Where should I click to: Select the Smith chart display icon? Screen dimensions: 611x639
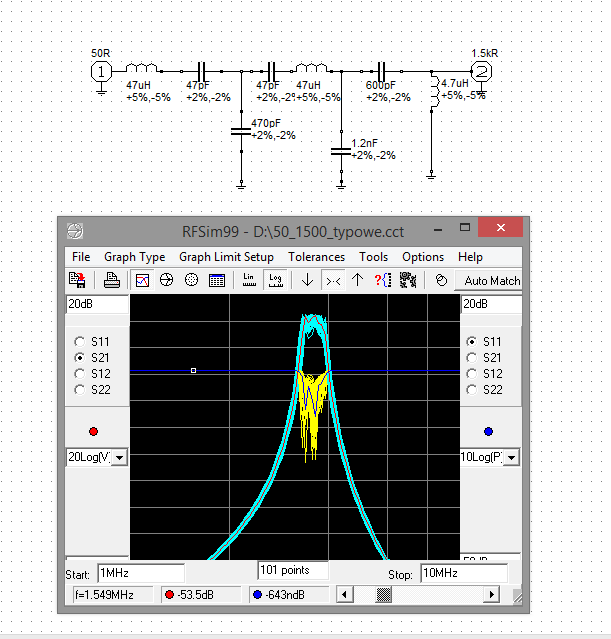coord(167,281)
